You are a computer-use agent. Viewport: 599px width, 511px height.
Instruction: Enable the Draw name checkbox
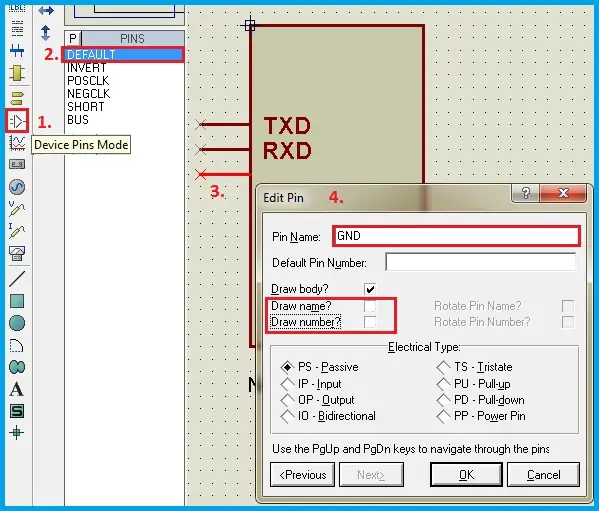tap(370, 306)
